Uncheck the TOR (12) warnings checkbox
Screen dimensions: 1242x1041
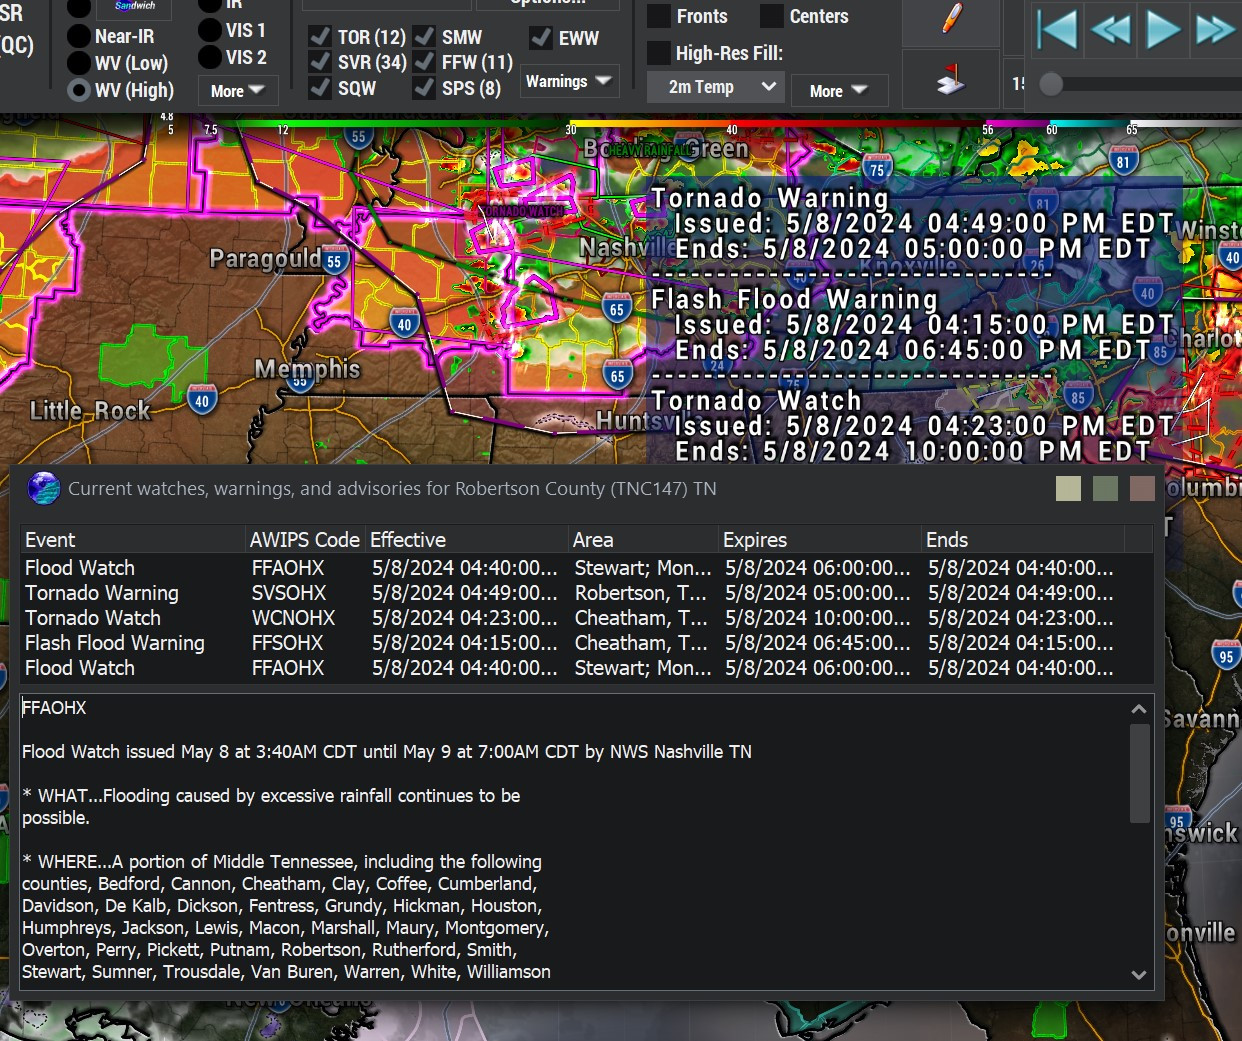[320, 37]
